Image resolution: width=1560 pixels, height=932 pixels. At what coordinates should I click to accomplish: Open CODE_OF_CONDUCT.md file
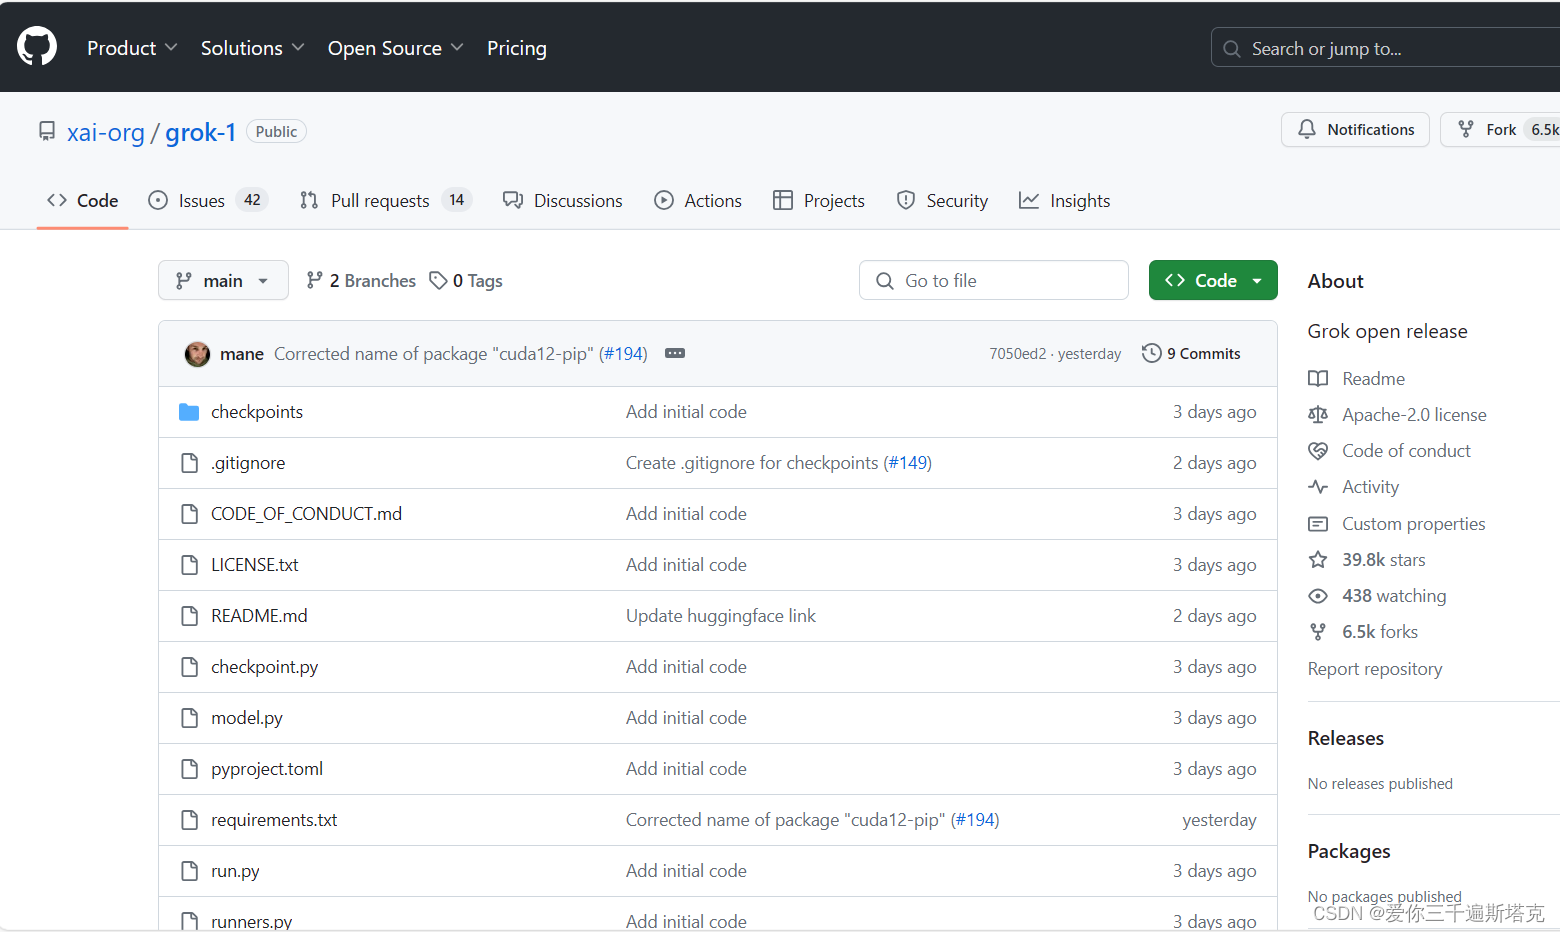click(x=306, y=514)
